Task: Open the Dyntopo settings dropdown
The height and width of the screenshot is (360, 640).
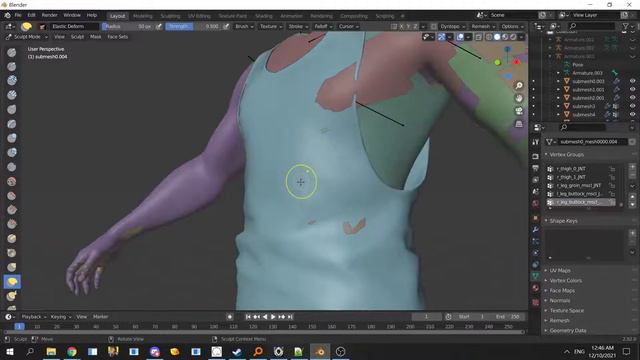Action: [452, 27]
